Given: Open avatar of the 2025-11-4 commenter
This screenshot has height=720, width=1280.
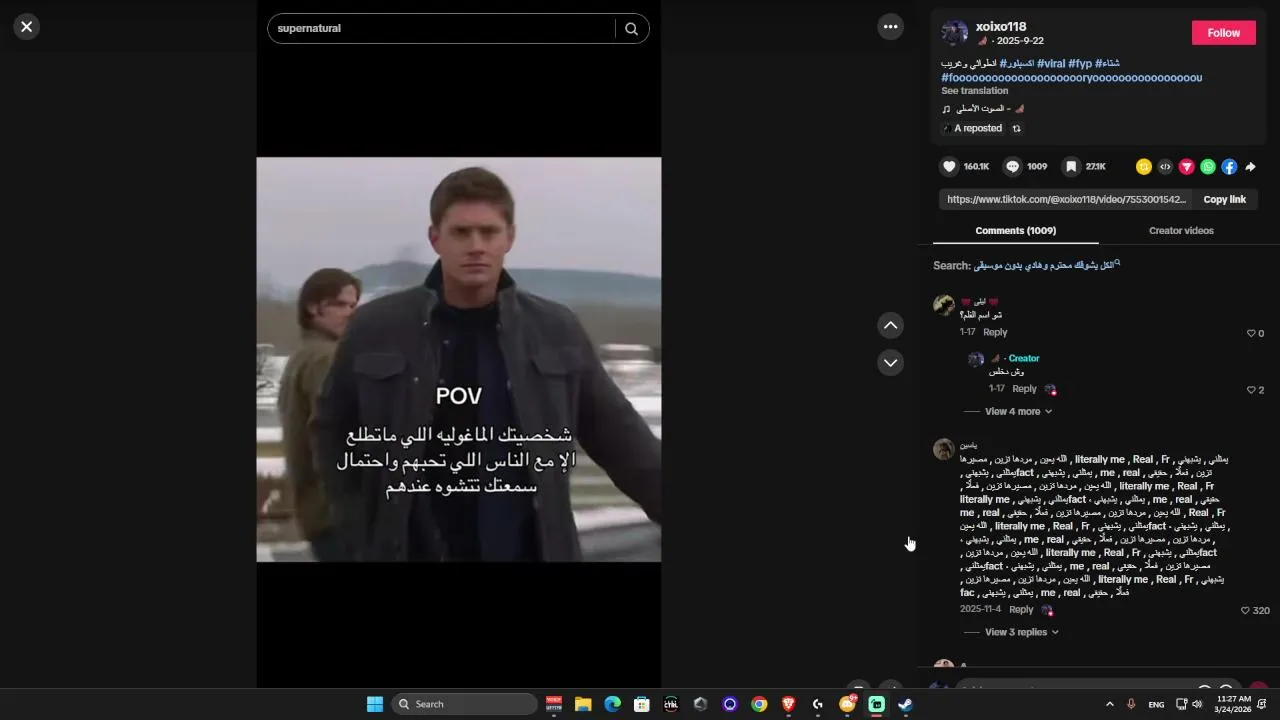Looking at the screenshot, I should 943,449.
